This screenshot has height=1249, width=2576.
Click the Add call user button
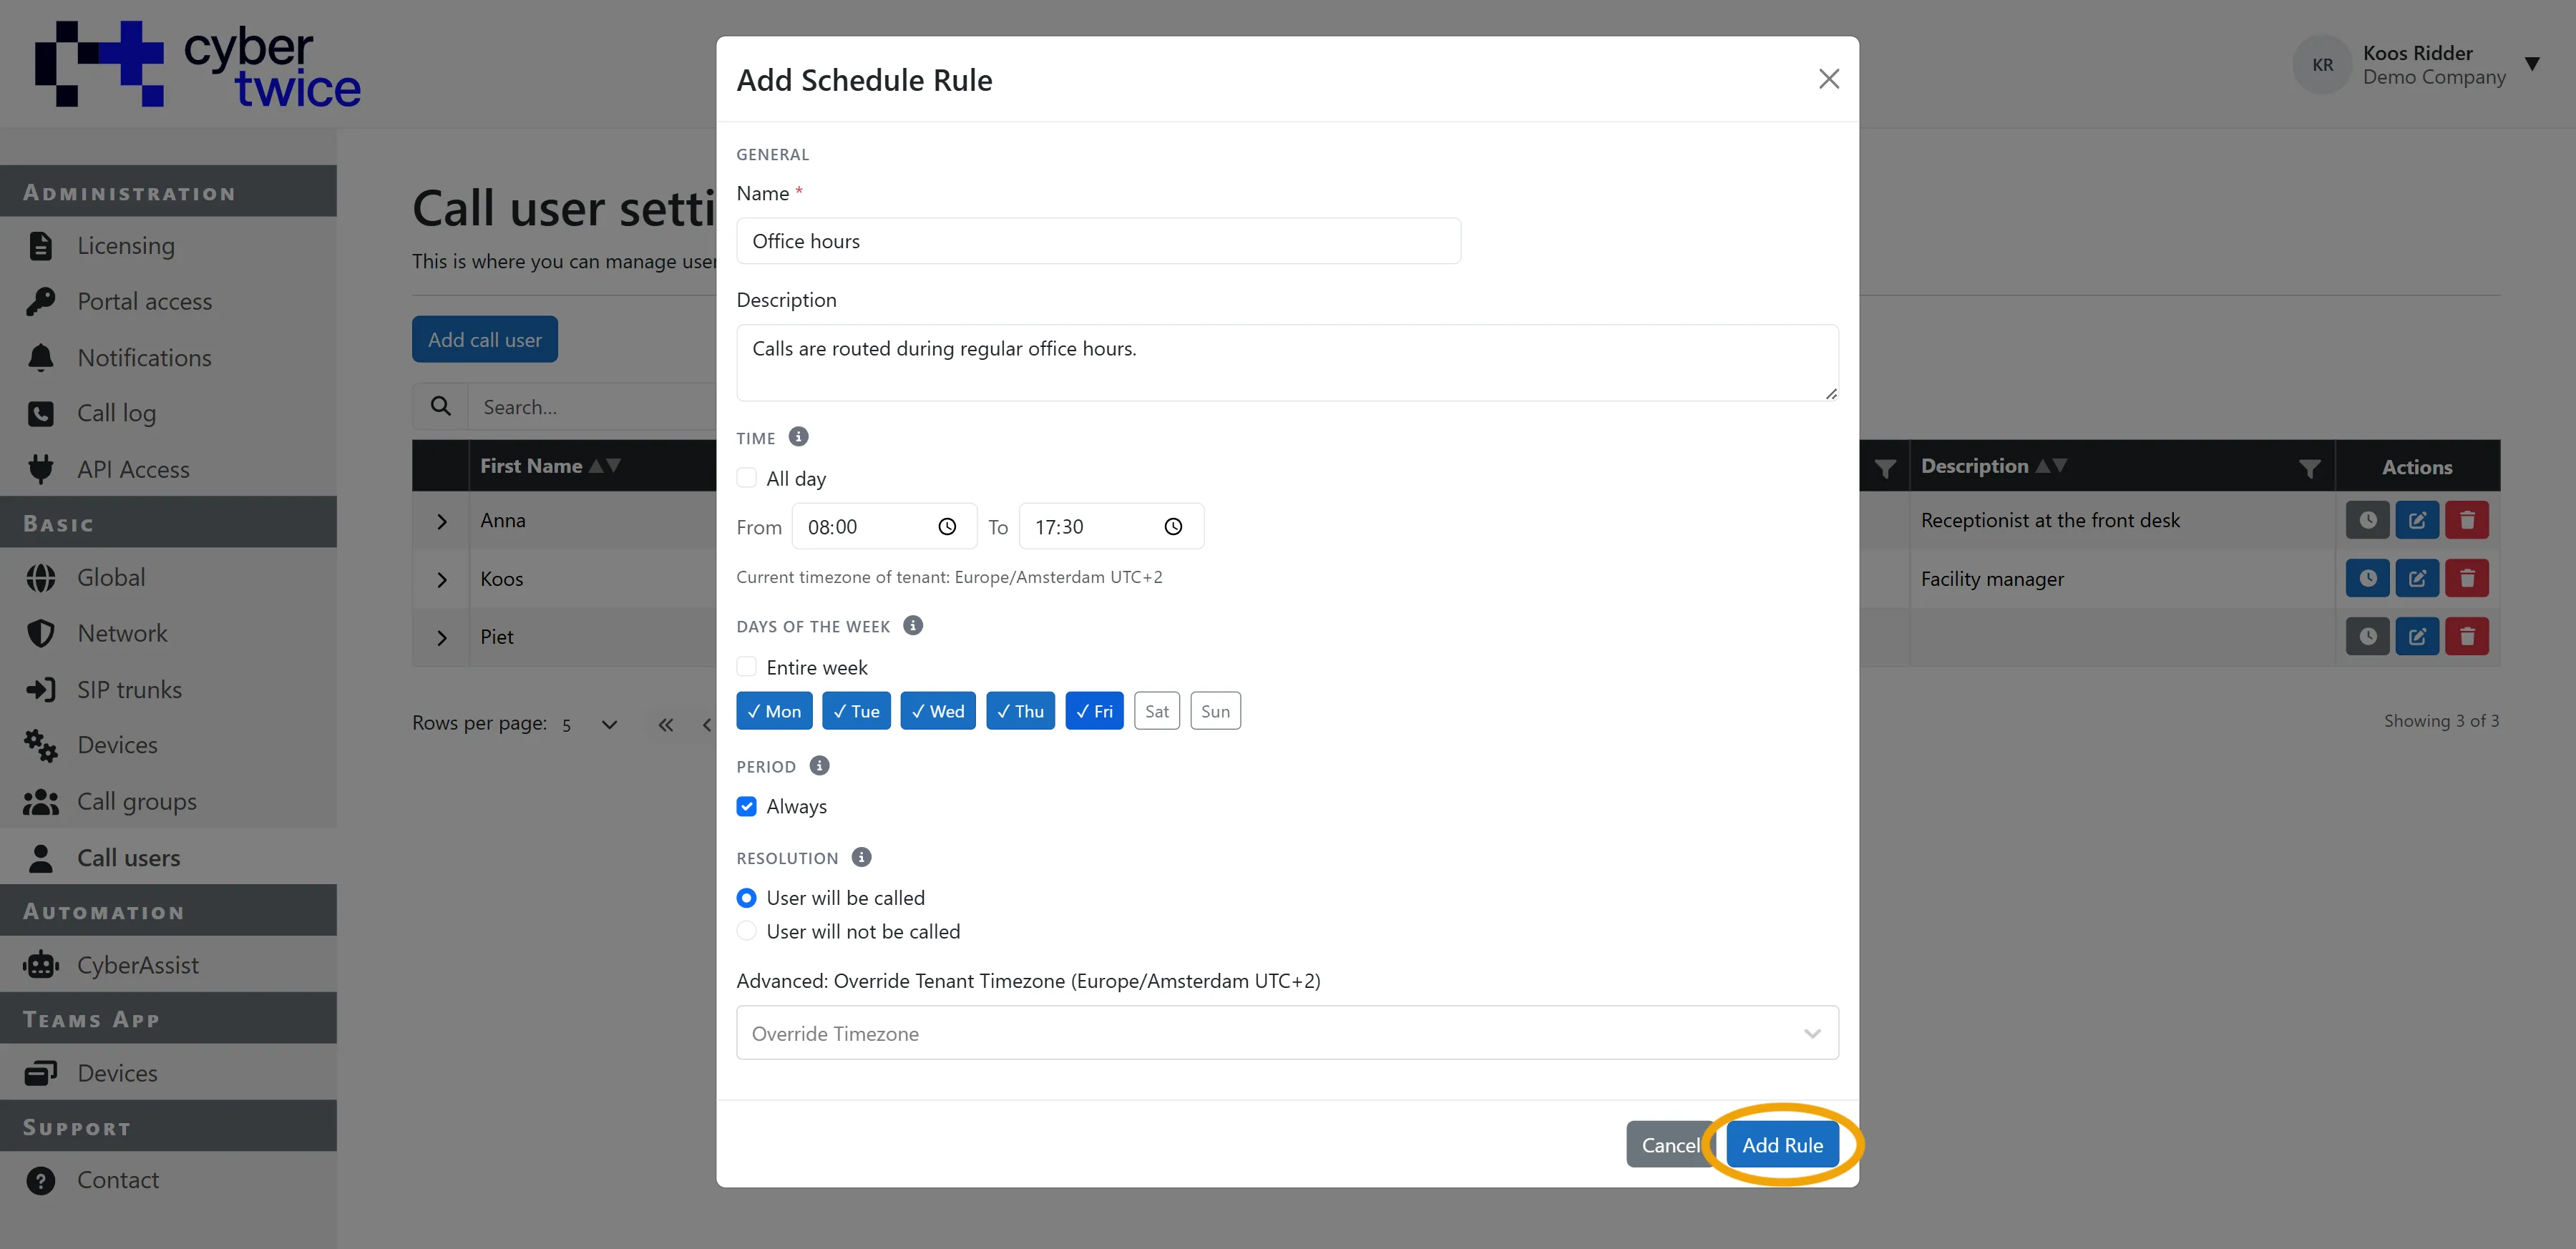coord(485,340)
